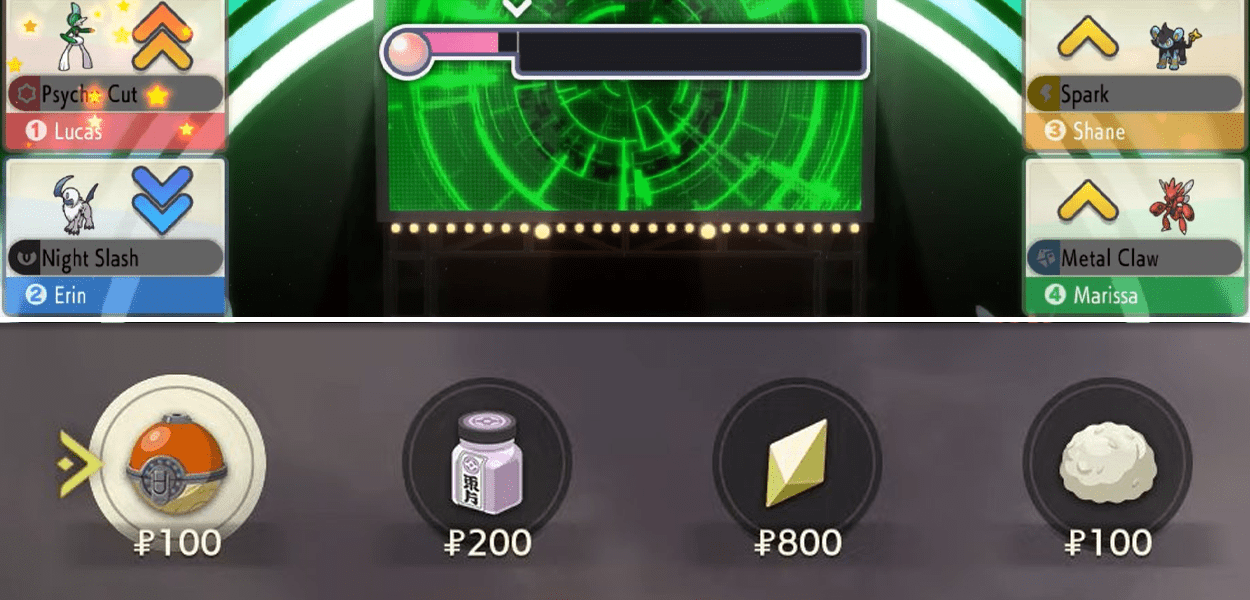Image resolution: width=1250 pixels, height=600 pixels.
Task: Click the Luxray sprite on Shane's card
Action: pos(1171,44)
